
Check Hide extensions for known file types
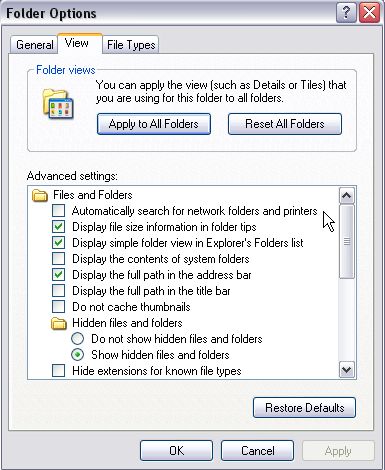coord(59,371)
